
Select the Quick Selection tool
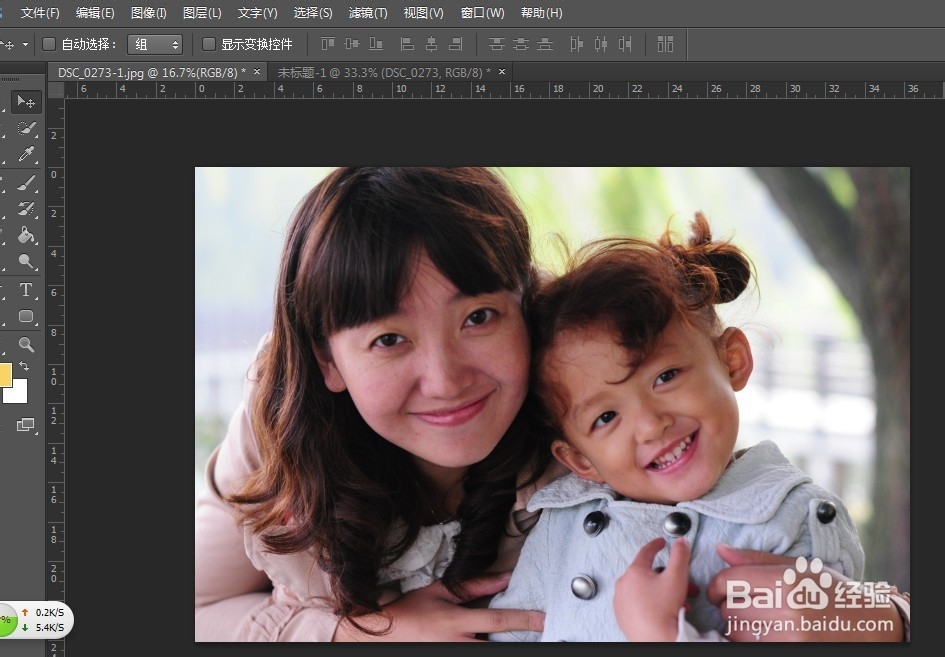[26, 128]
